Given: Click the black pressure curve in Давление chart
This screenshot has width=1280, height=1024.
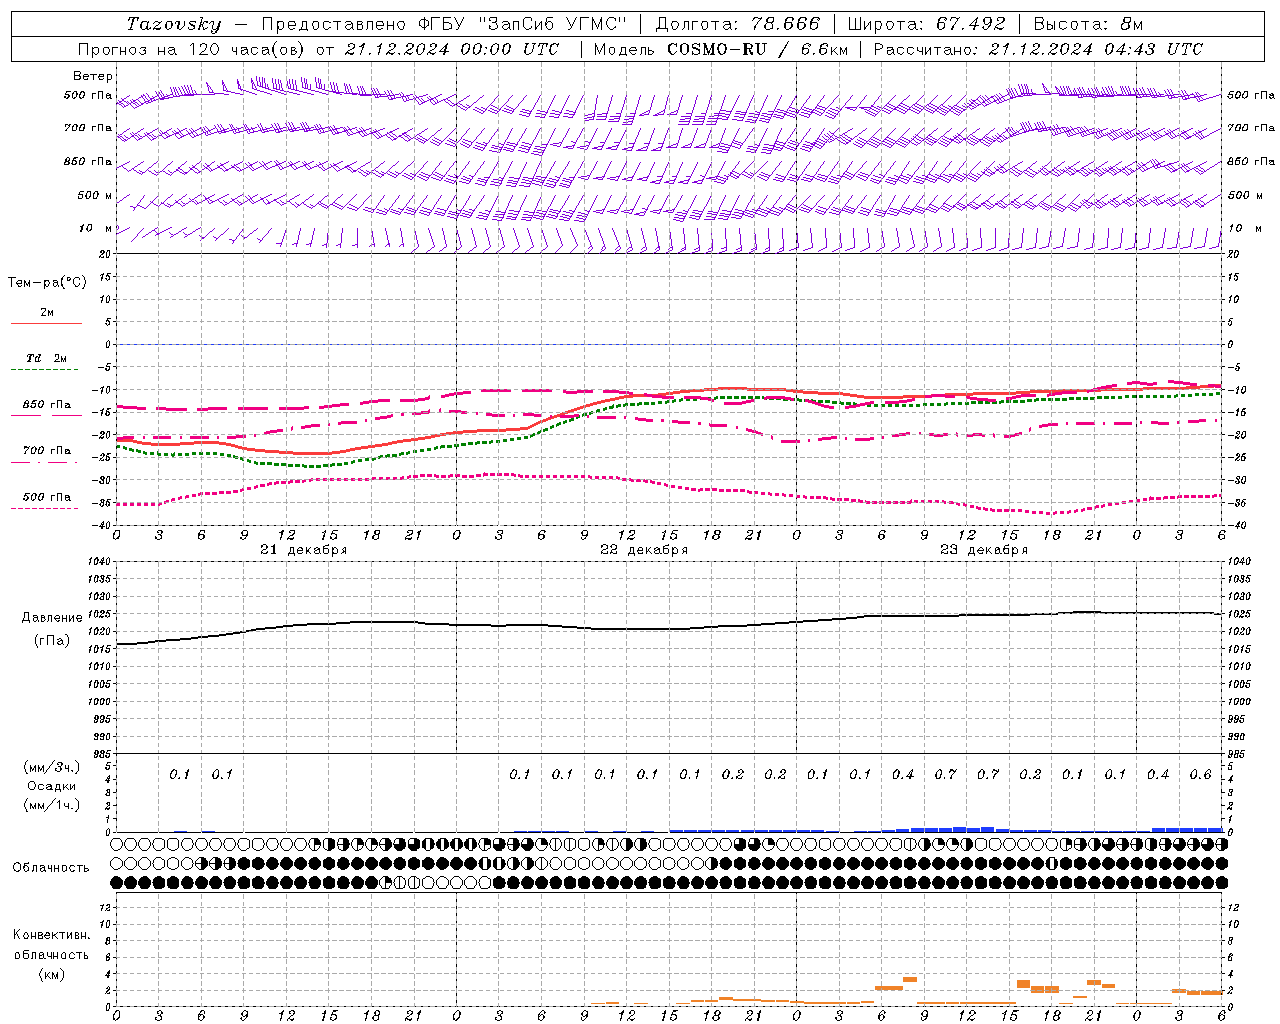Looking at the screenshot, I should click(669, 628).
